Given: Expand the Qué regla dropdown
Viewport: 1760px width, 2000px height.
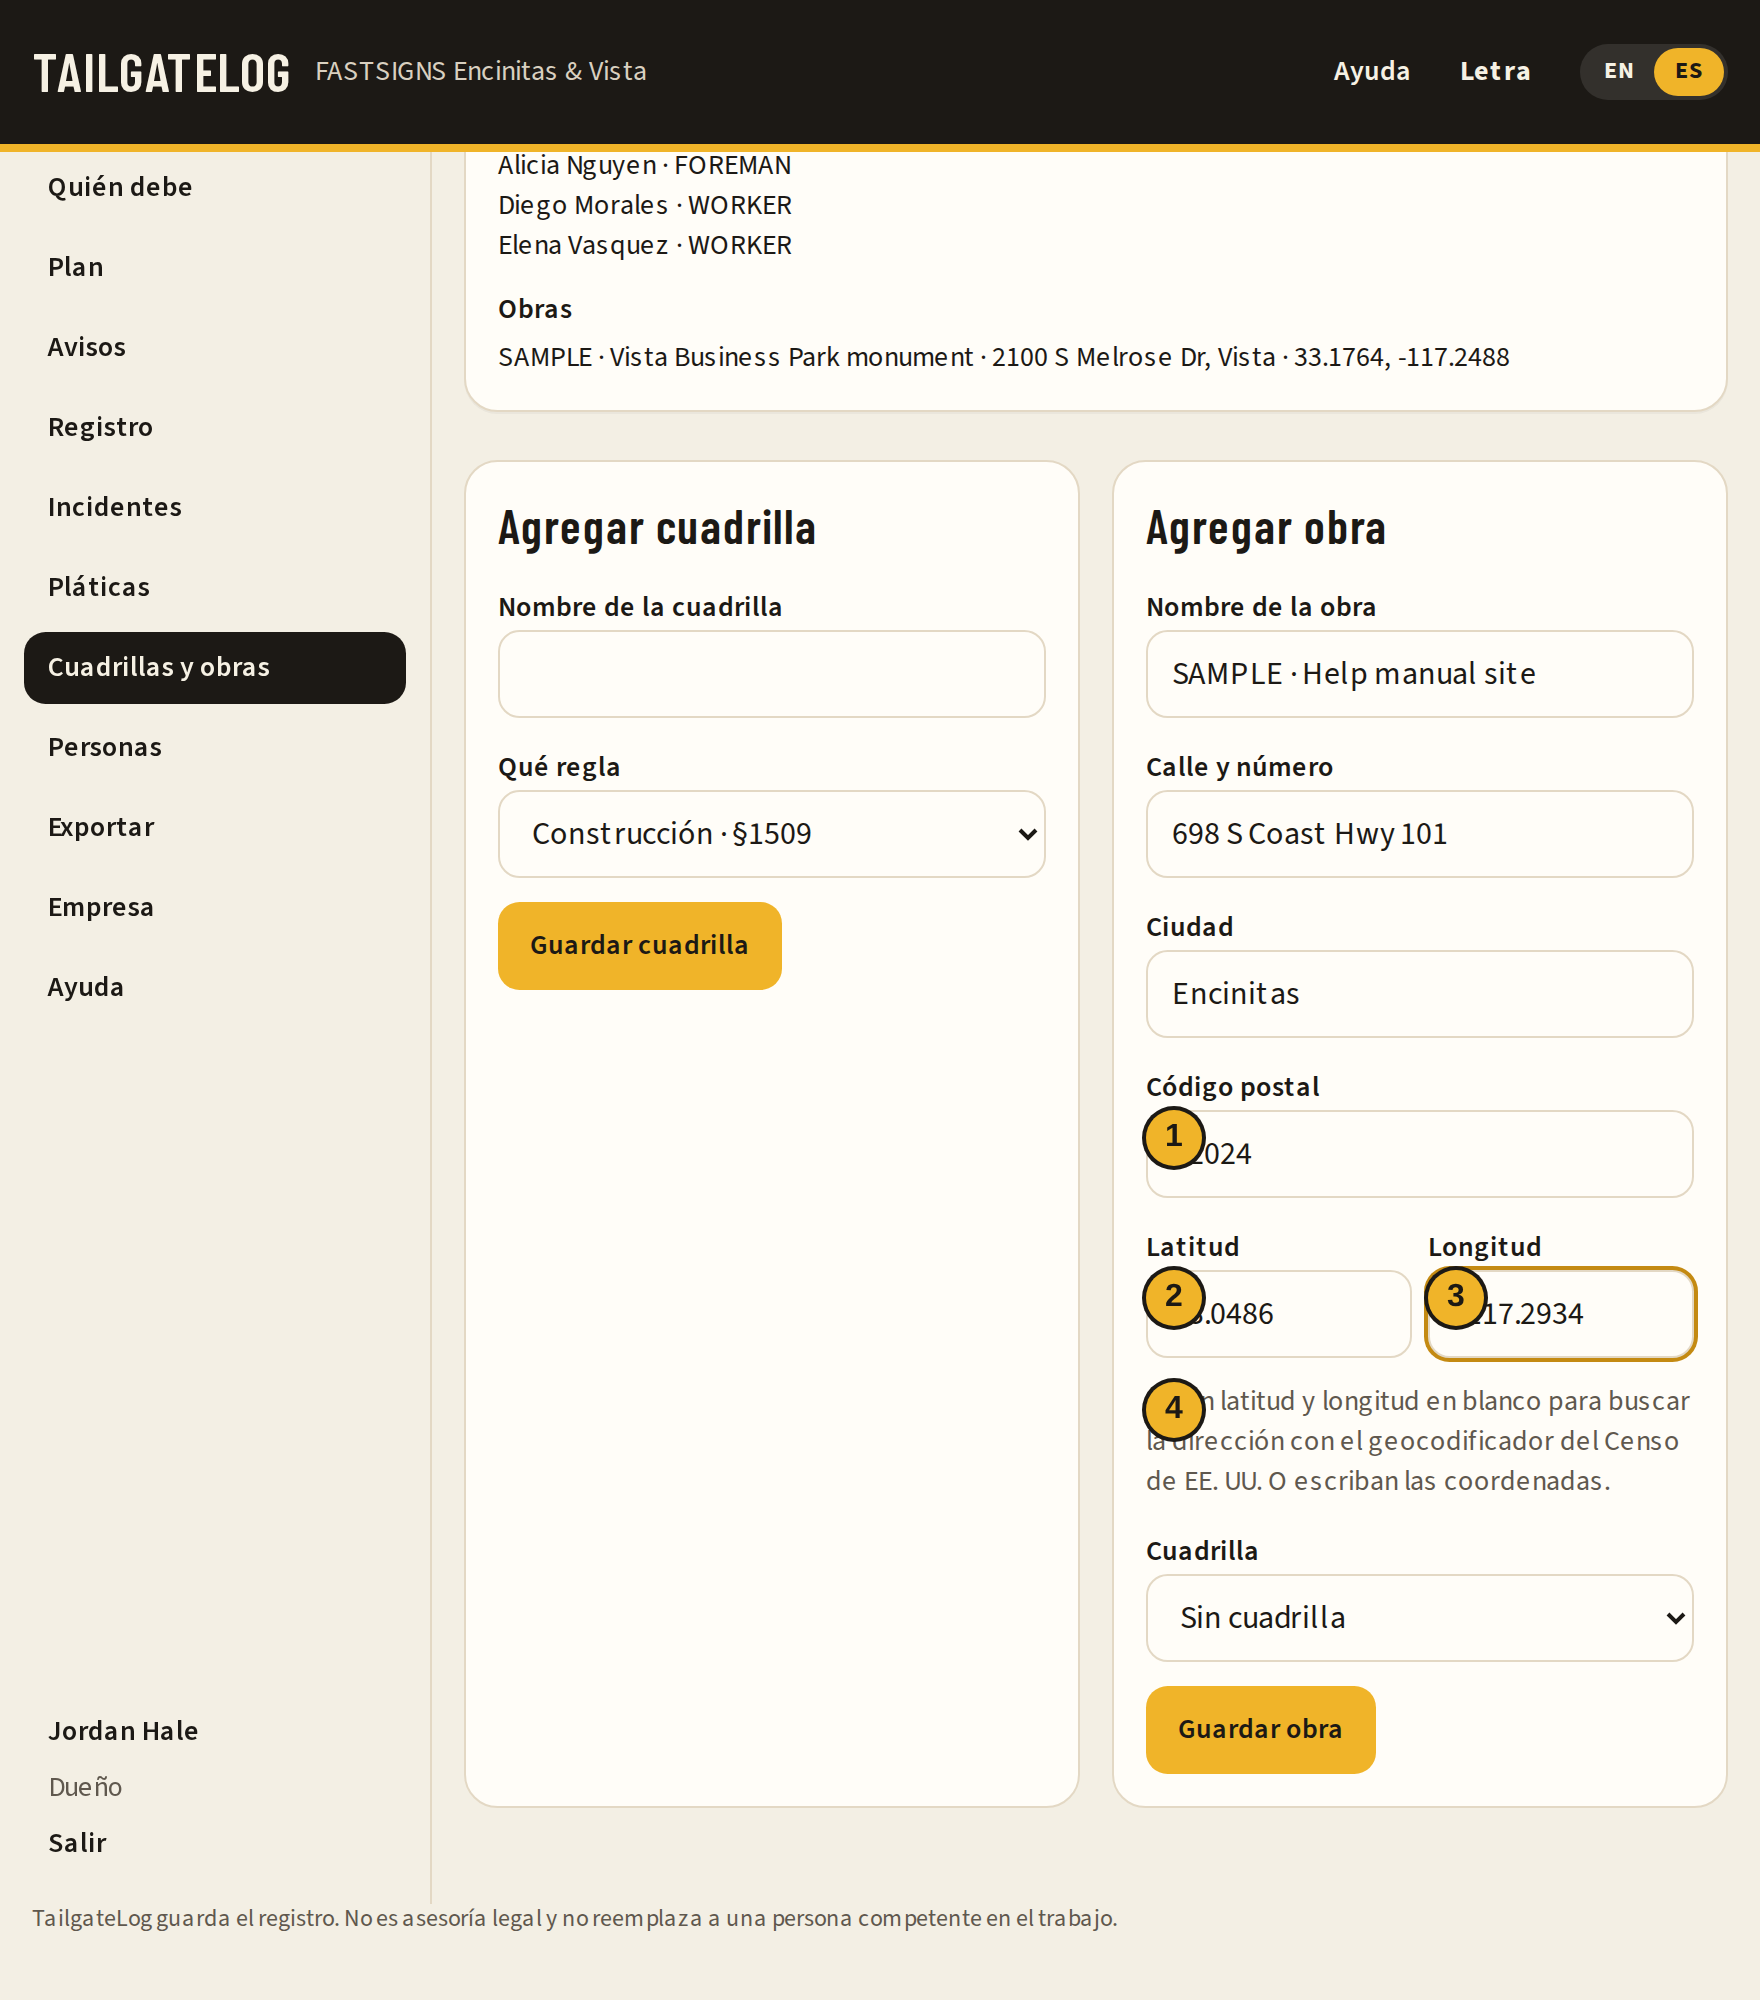Looking at the screenshot, I should point(772,834).
